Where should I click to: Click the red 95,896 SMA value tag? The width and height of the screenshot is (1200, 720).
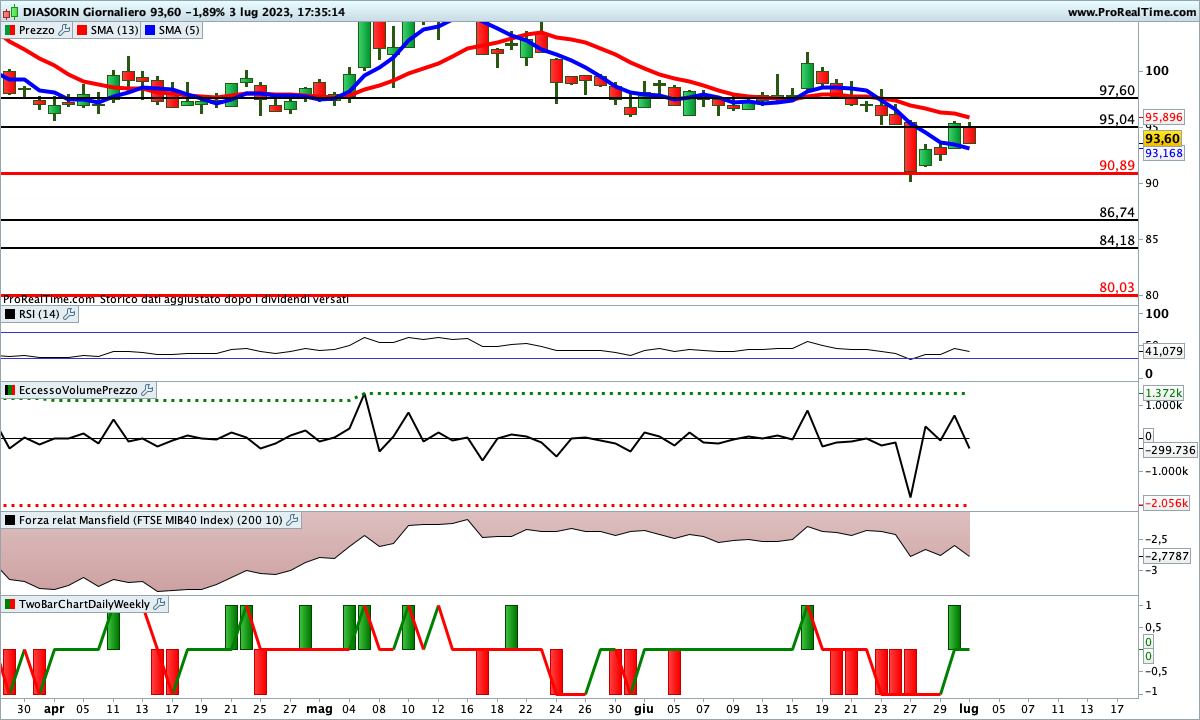pyautogui.click(x=1164, y=116)
